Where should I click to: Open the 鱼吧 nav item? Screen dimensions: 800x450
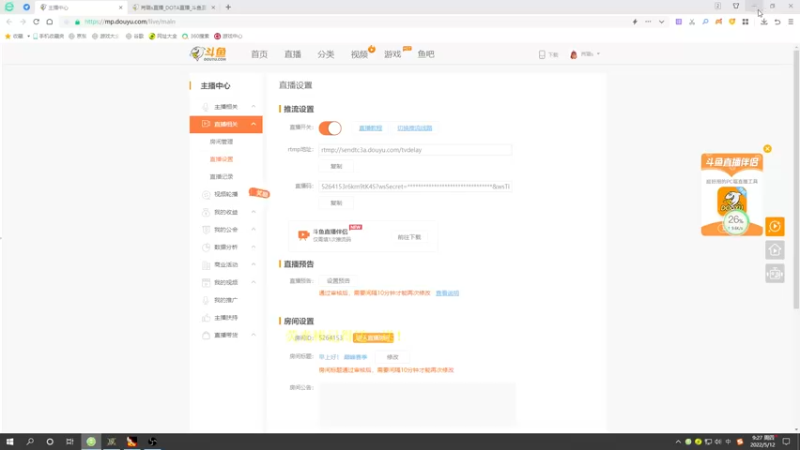(x=426, y=54)
